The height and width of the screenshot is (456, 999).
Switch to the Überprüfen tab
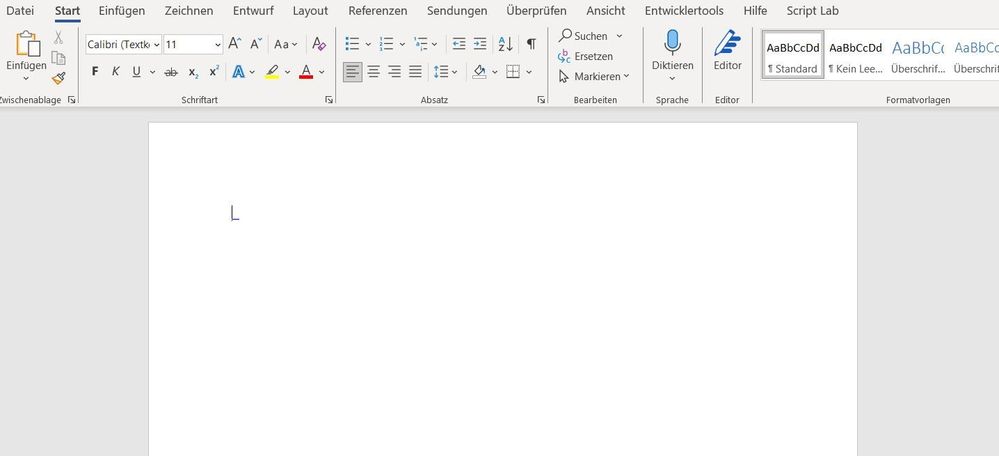[x=536, y=11]
